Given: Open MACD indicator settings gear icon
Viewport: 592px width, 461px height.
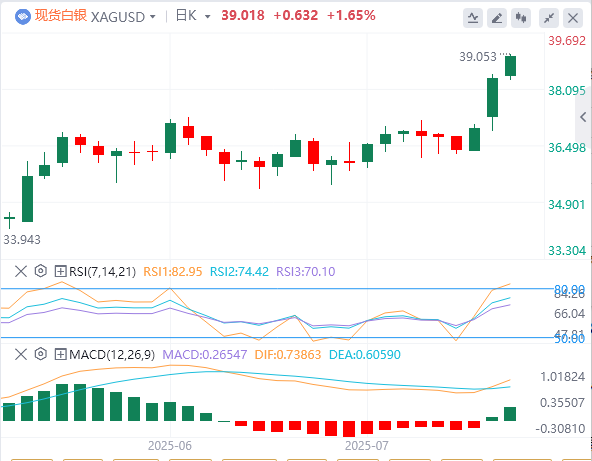Looking at the screenshot, I should [x=40, y=354].
